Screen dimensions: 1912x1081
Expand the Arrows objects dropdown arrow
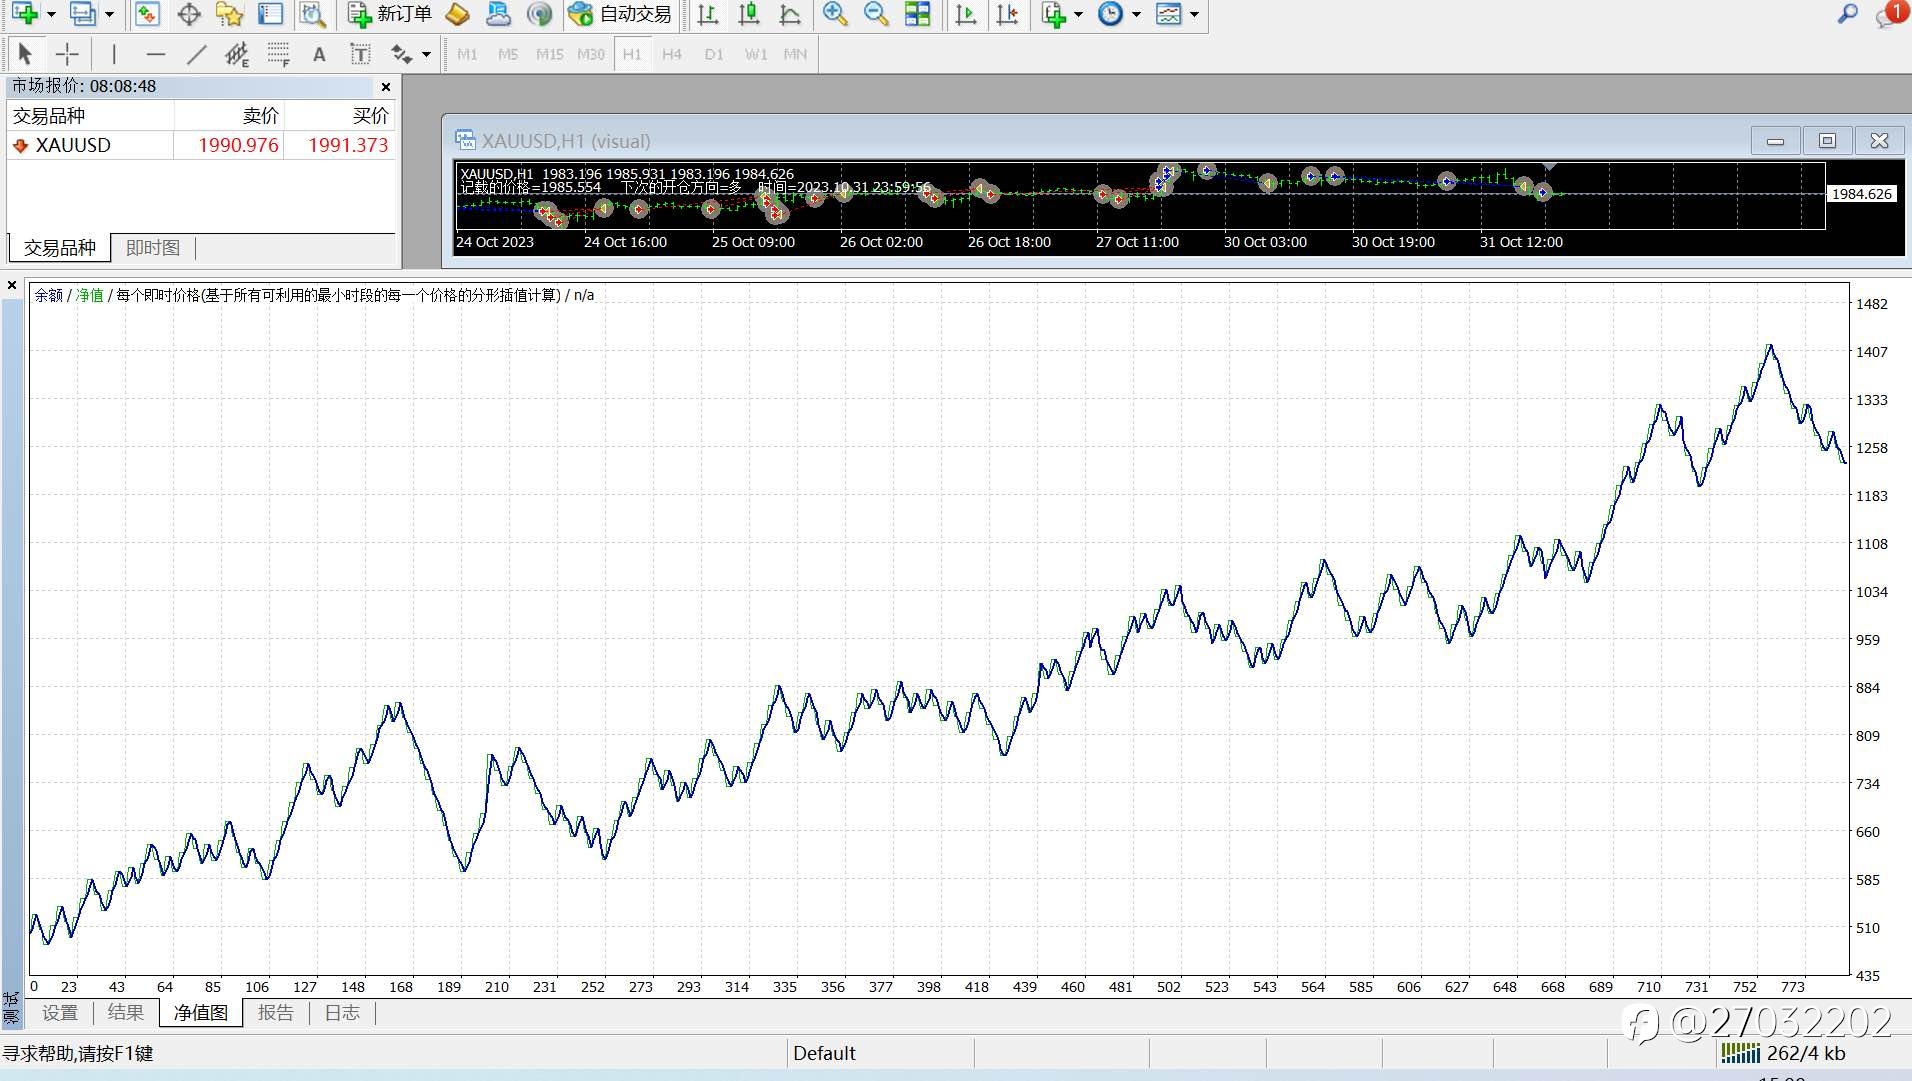pyautogui.click(x=427, y=54)
